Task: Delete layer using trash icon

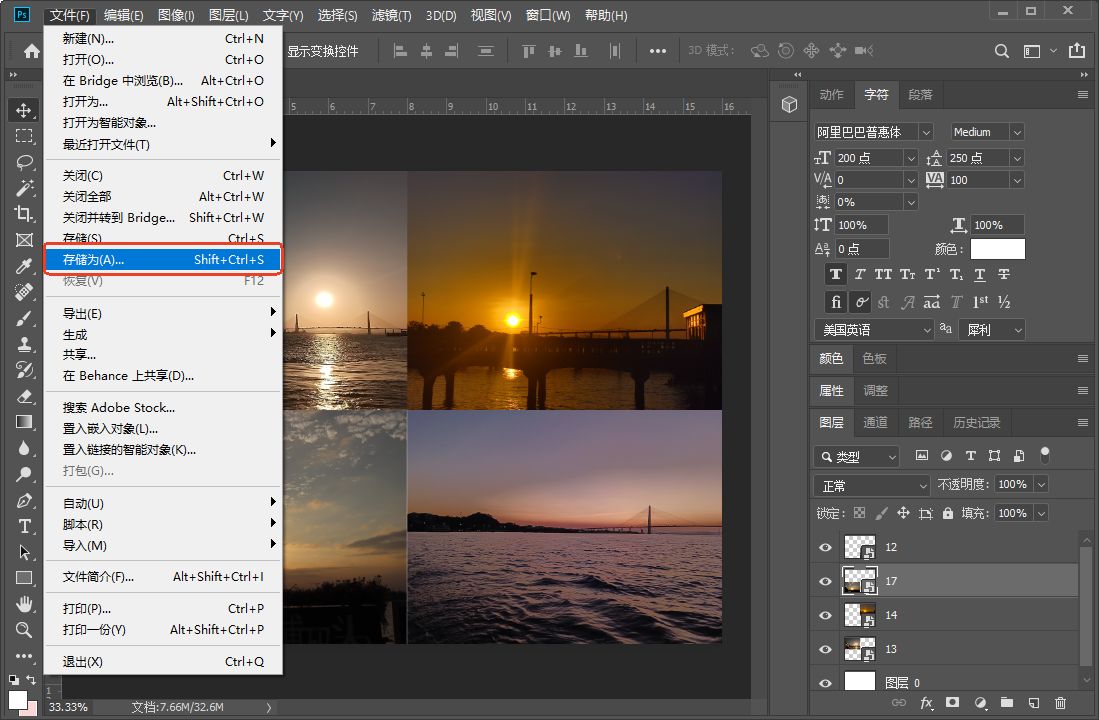Action: (1061, 704)
